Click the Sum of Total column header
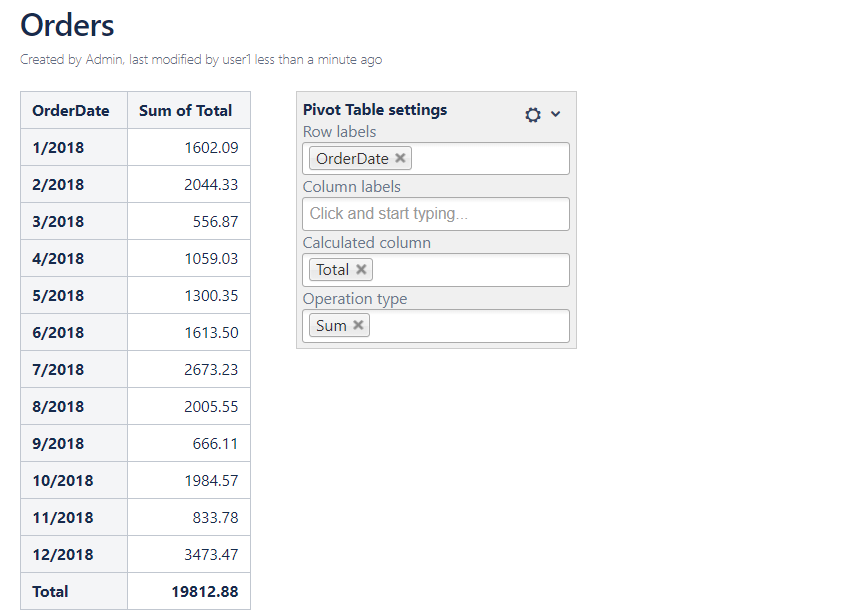The image size is (867, 616). coord(186,111)
